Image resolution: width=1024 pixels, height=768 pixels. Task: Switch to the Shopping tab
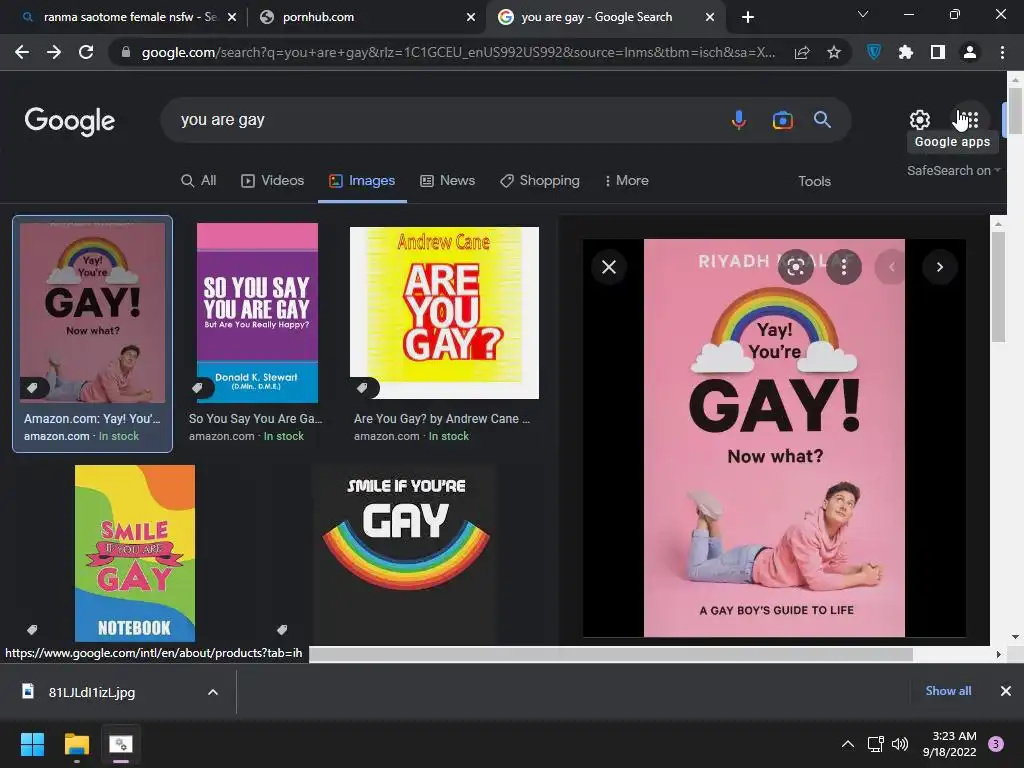tap(539, 181)
